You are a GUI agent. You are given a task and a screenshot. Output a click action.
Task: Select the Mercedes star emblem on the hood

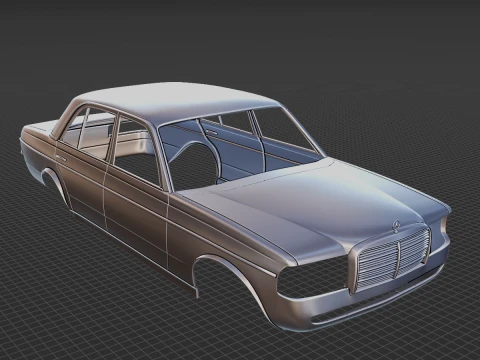(396, 226)
